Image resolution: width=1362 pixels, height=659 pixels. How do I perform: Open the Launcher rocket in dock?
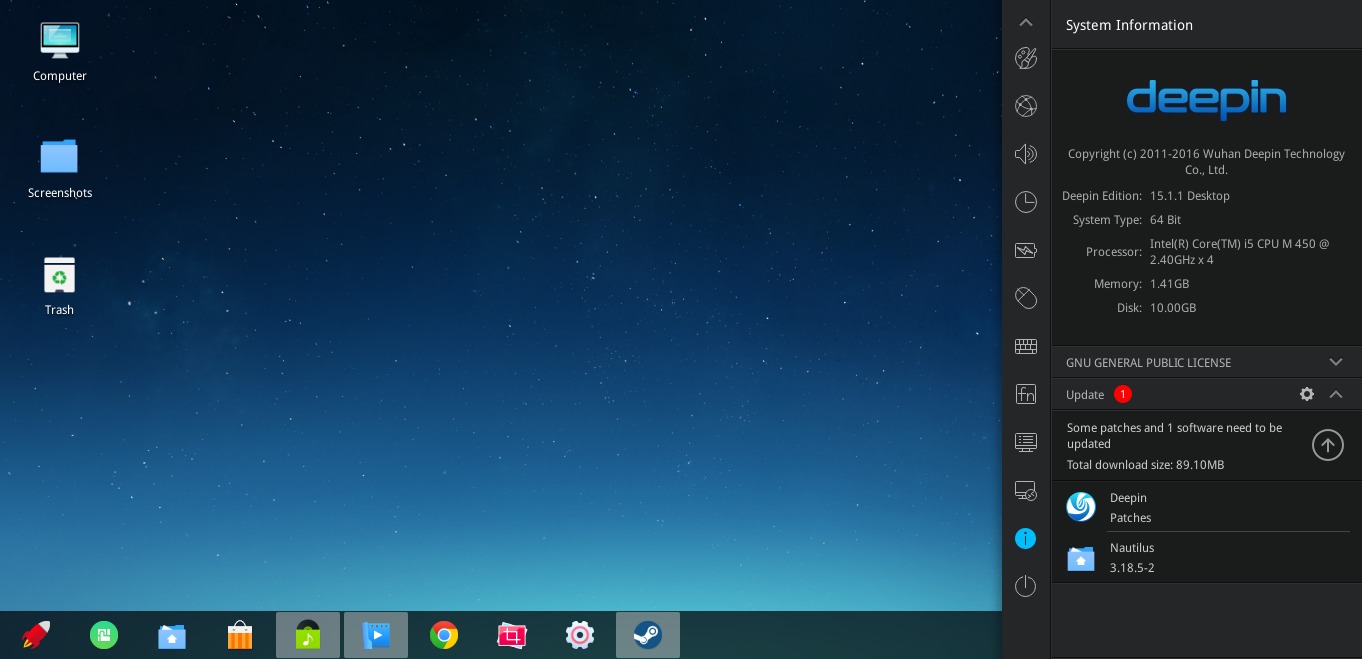[36, 635]
